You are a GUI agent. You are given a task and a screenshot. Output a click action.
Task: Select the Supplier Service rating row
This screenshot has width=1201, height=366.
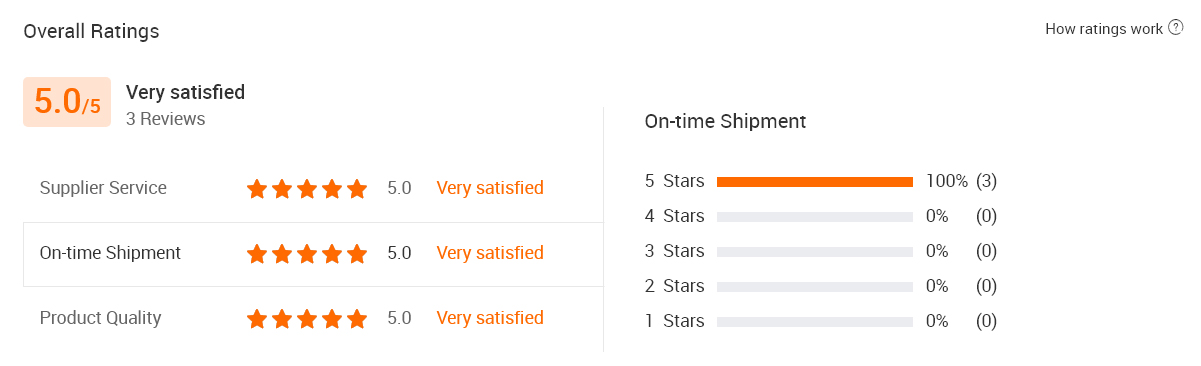[x=313, y=188]
